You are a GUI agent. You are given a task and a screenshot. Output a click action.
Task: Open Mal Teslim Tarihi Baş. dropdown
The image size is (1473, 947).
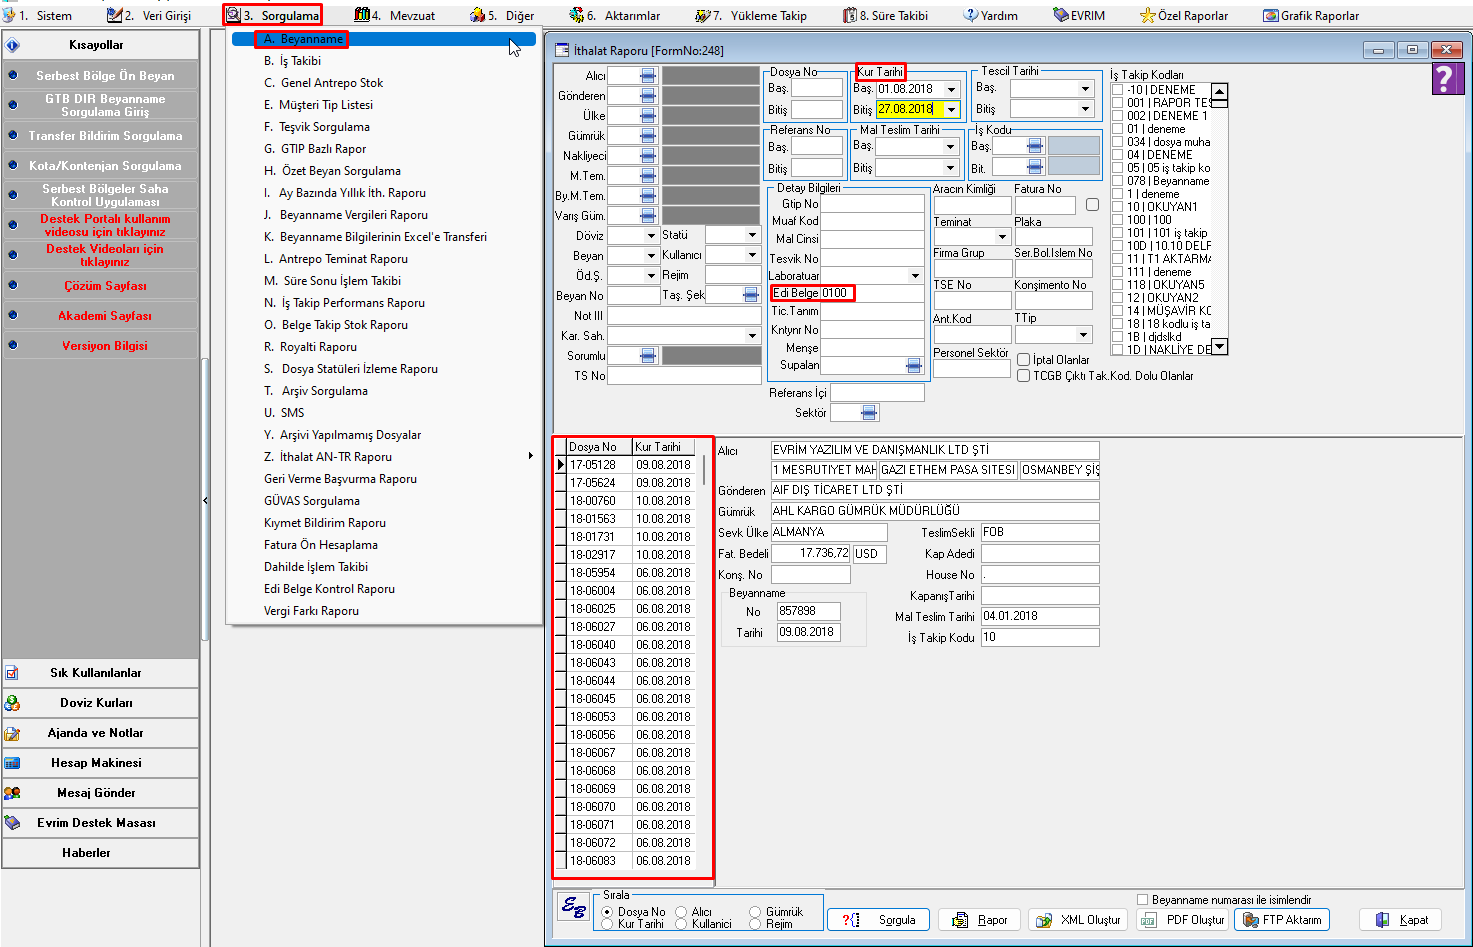pyautogui.click(x=951, y=146)
